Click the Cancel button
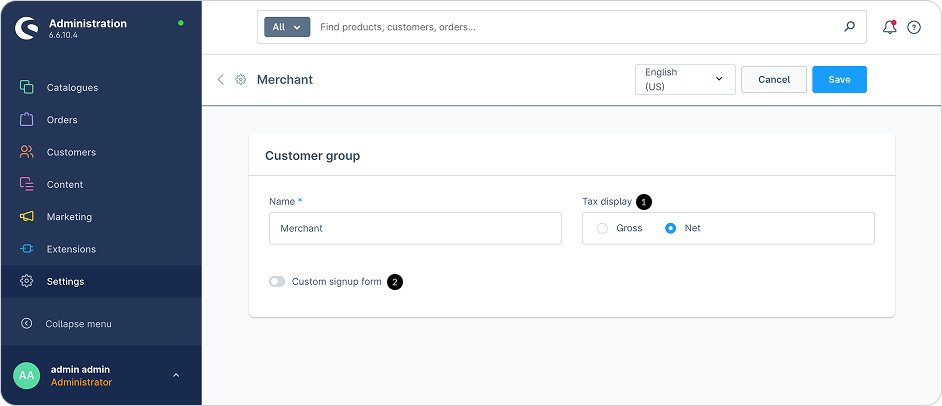The width and height of the screenshot is (942, 406). (x=774, y=80)
